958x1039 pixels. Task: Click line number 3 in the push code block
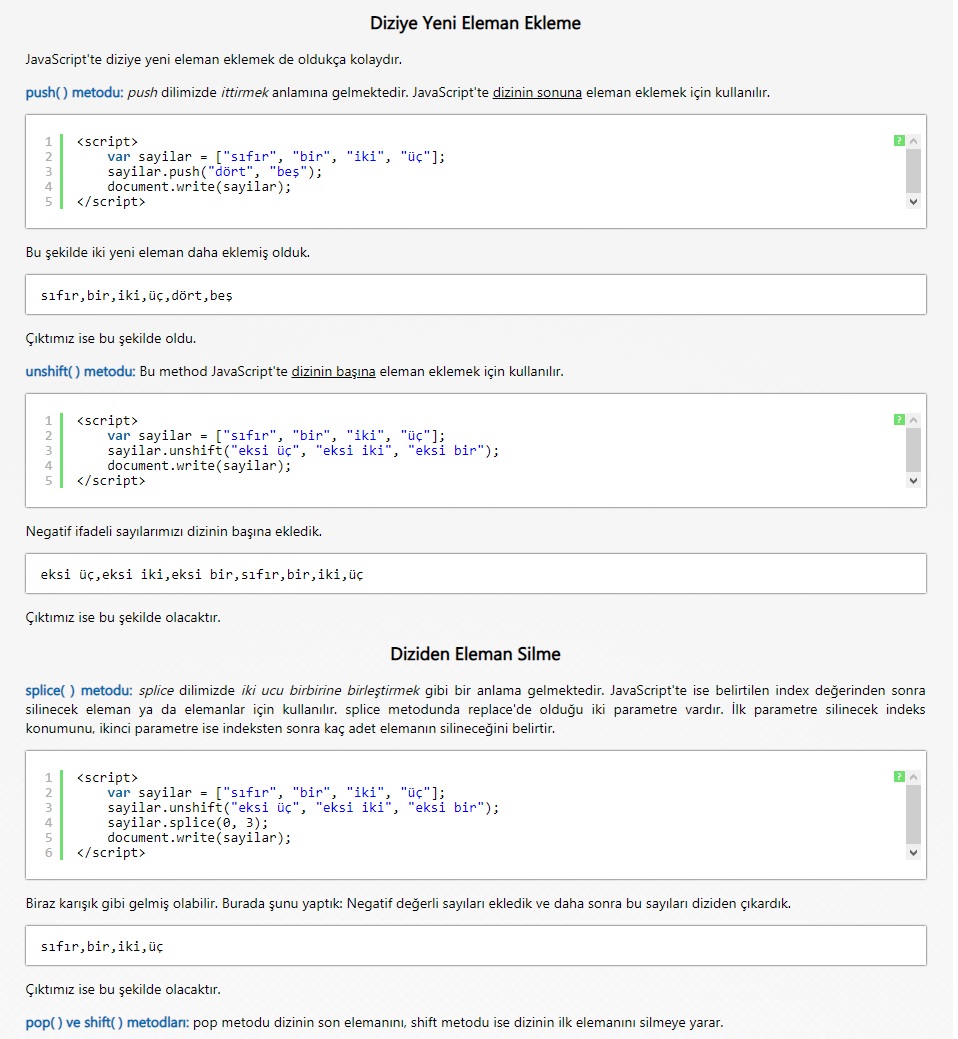48,172
